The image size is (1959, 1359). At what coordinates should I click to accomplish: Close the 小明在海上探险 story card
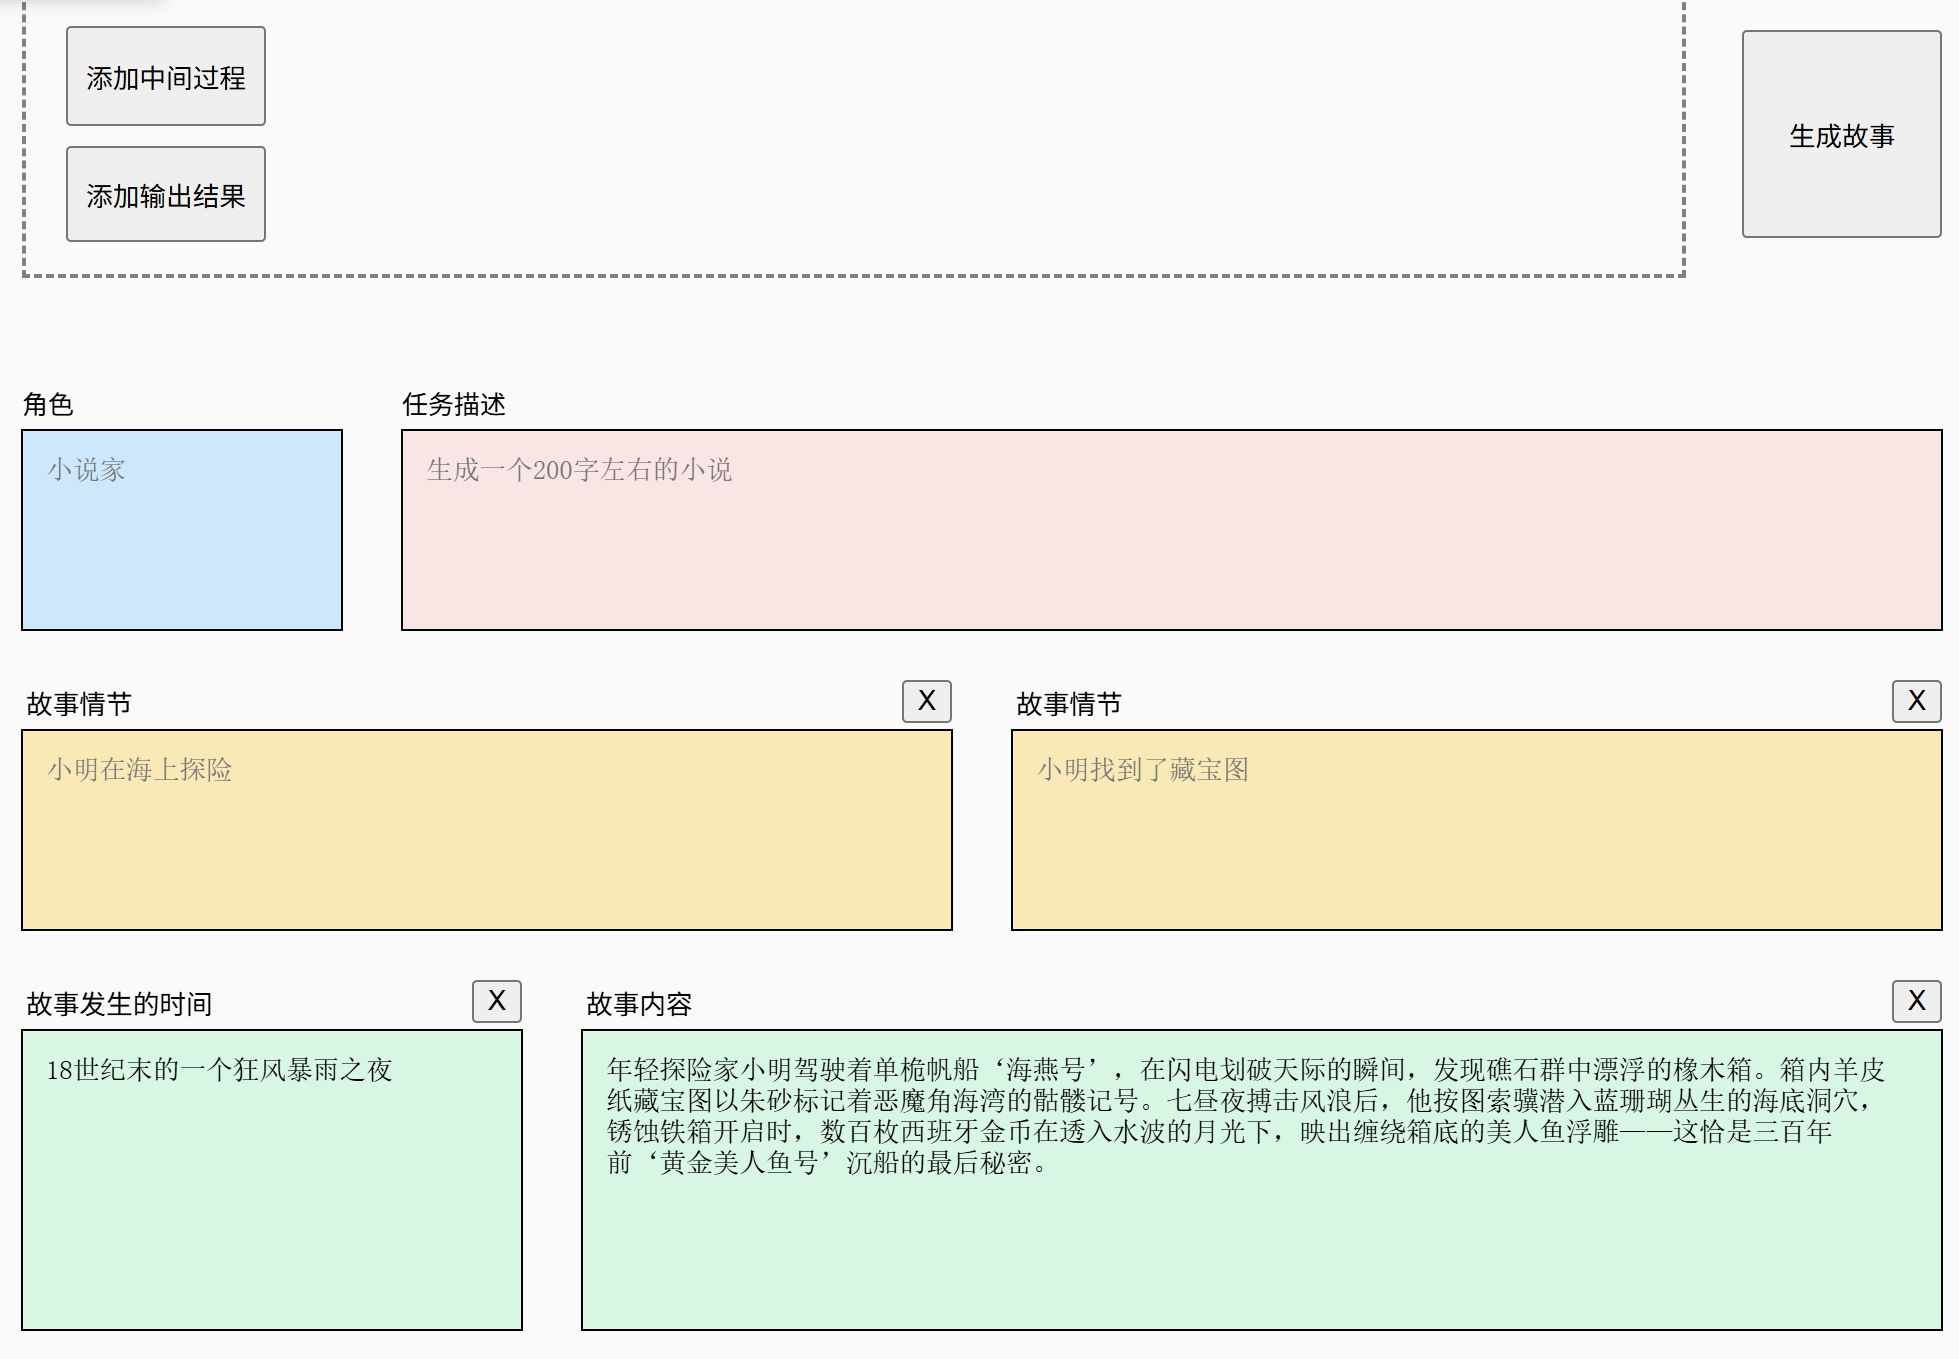926,701
